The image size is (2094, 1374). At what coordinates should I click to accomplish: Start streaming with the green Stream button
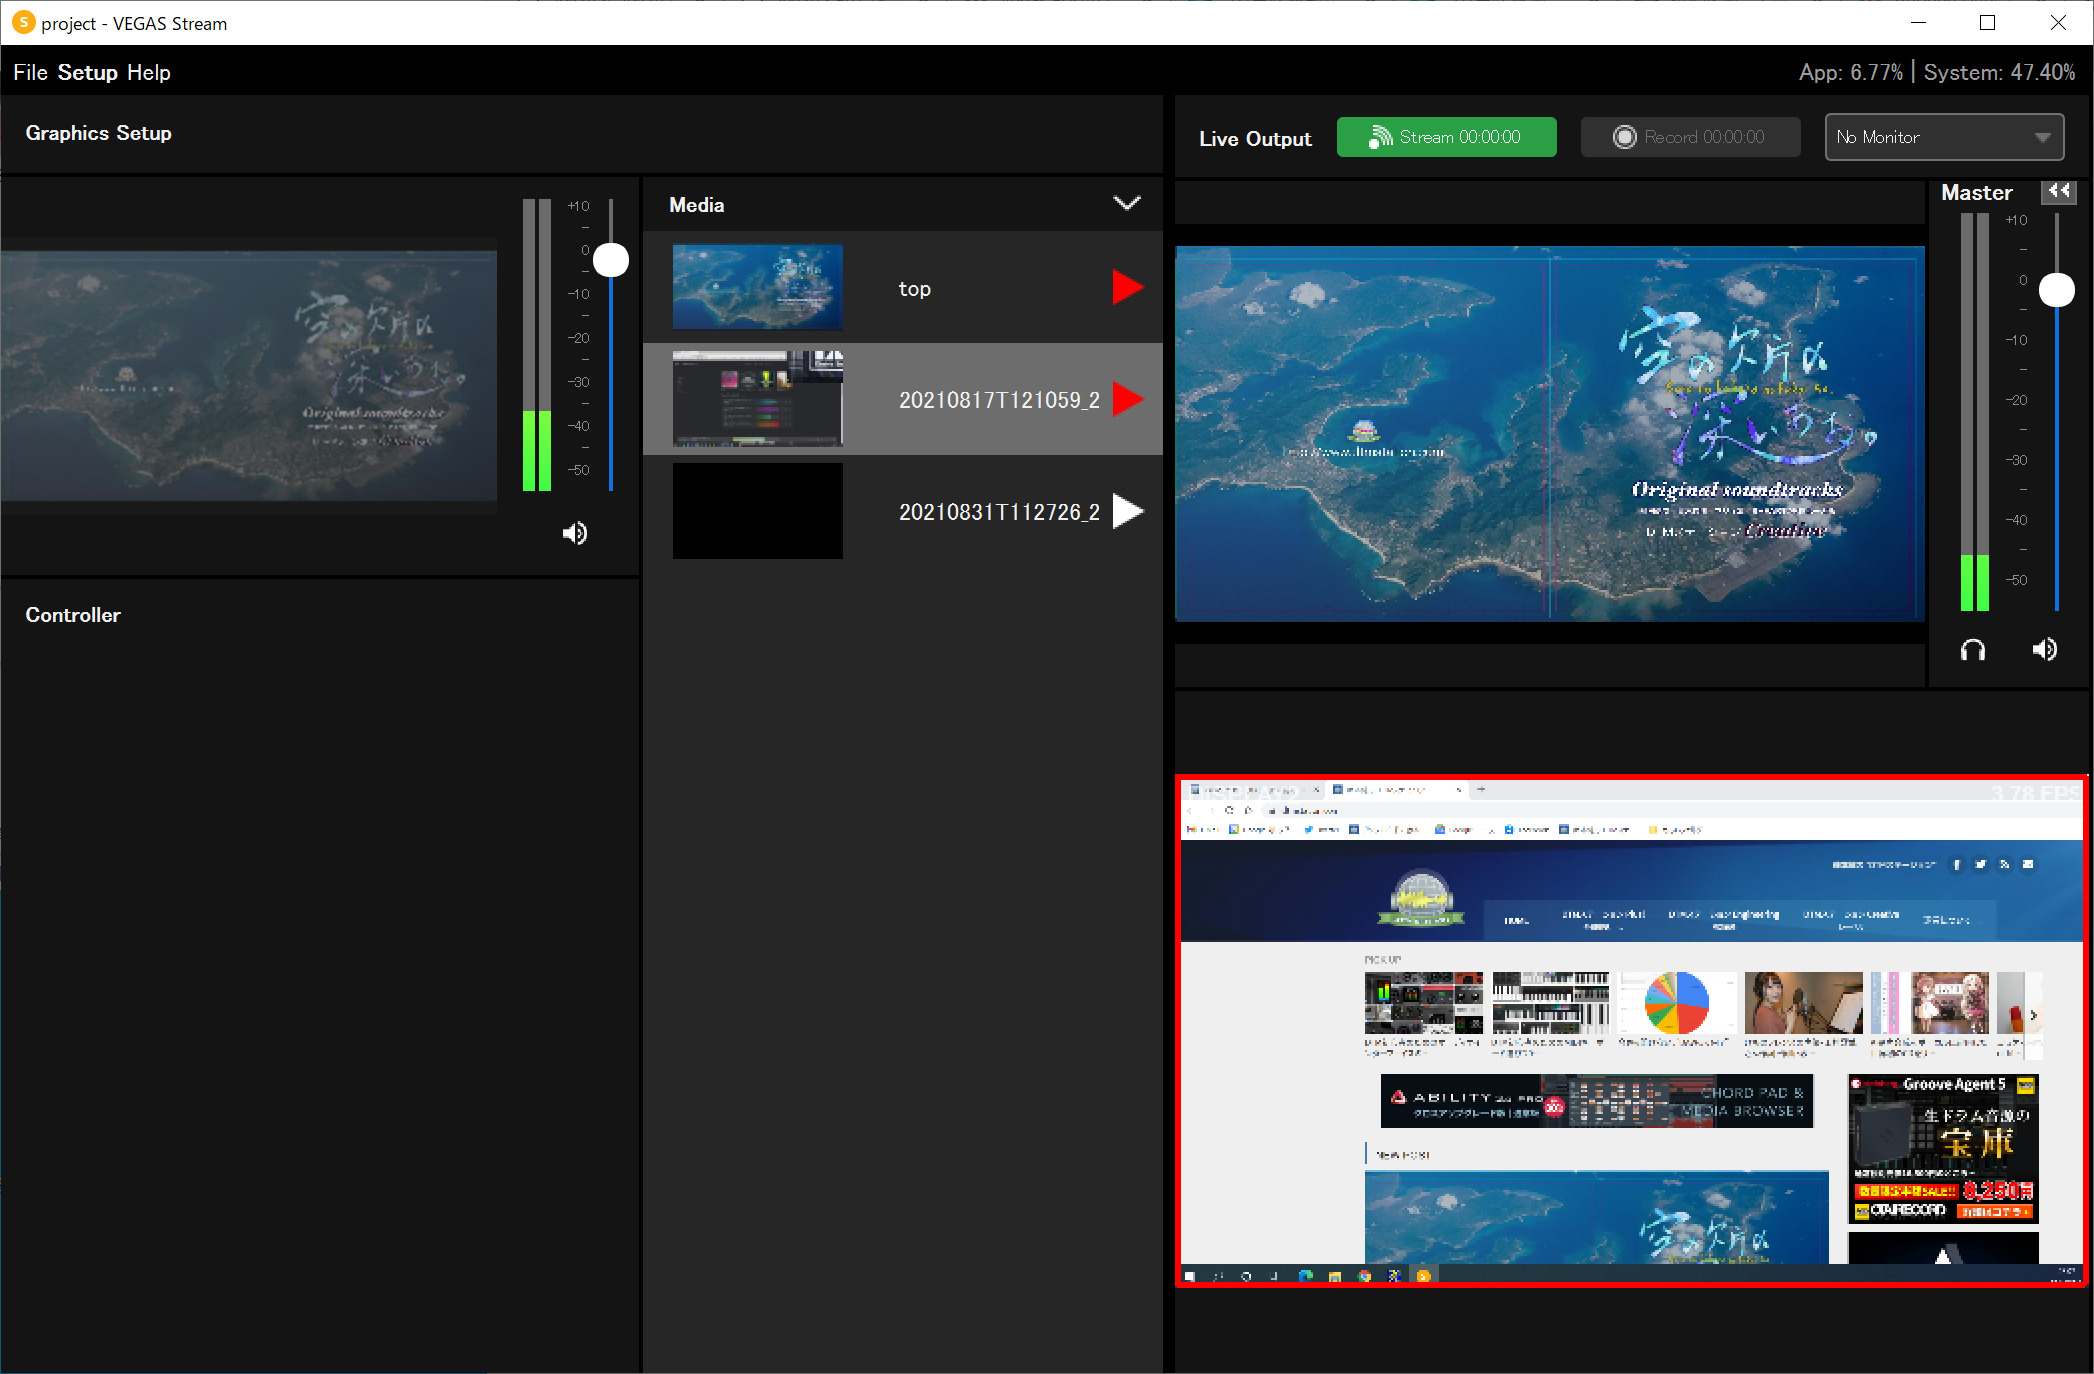[x=1446, y=137]
